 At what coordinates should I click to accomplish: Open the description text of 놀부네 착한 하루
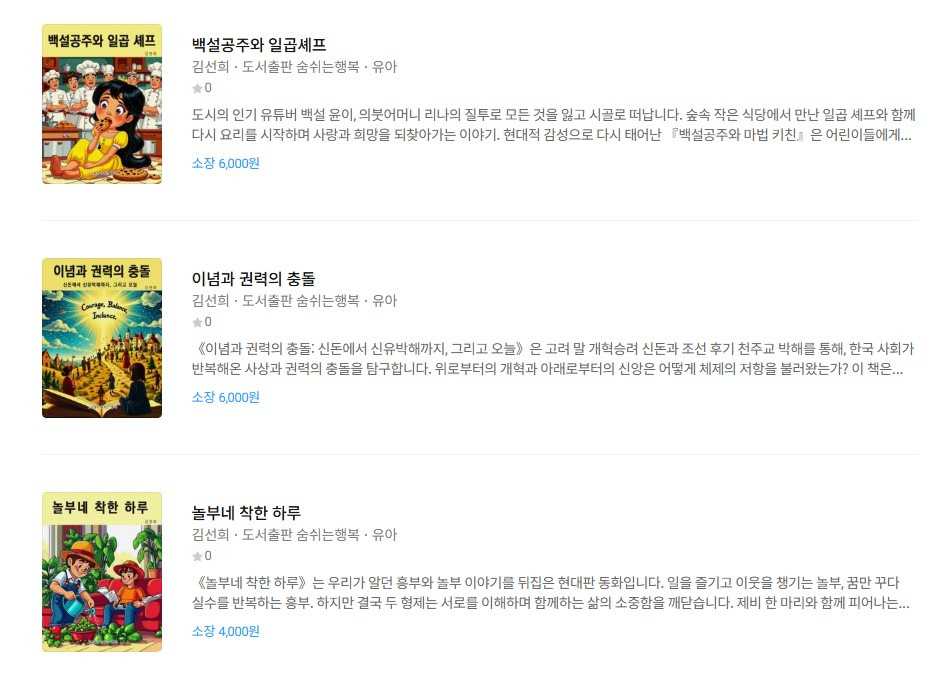point(551,593)
